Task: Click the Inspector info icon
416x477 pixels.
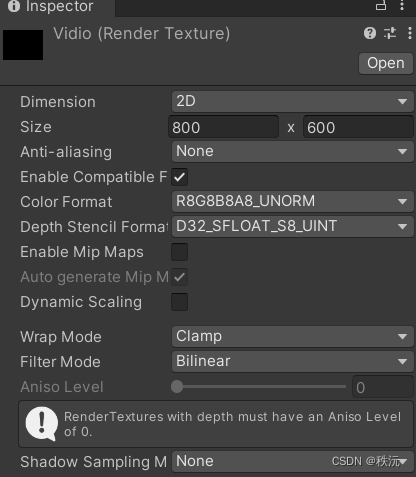Action: point(14,6)
